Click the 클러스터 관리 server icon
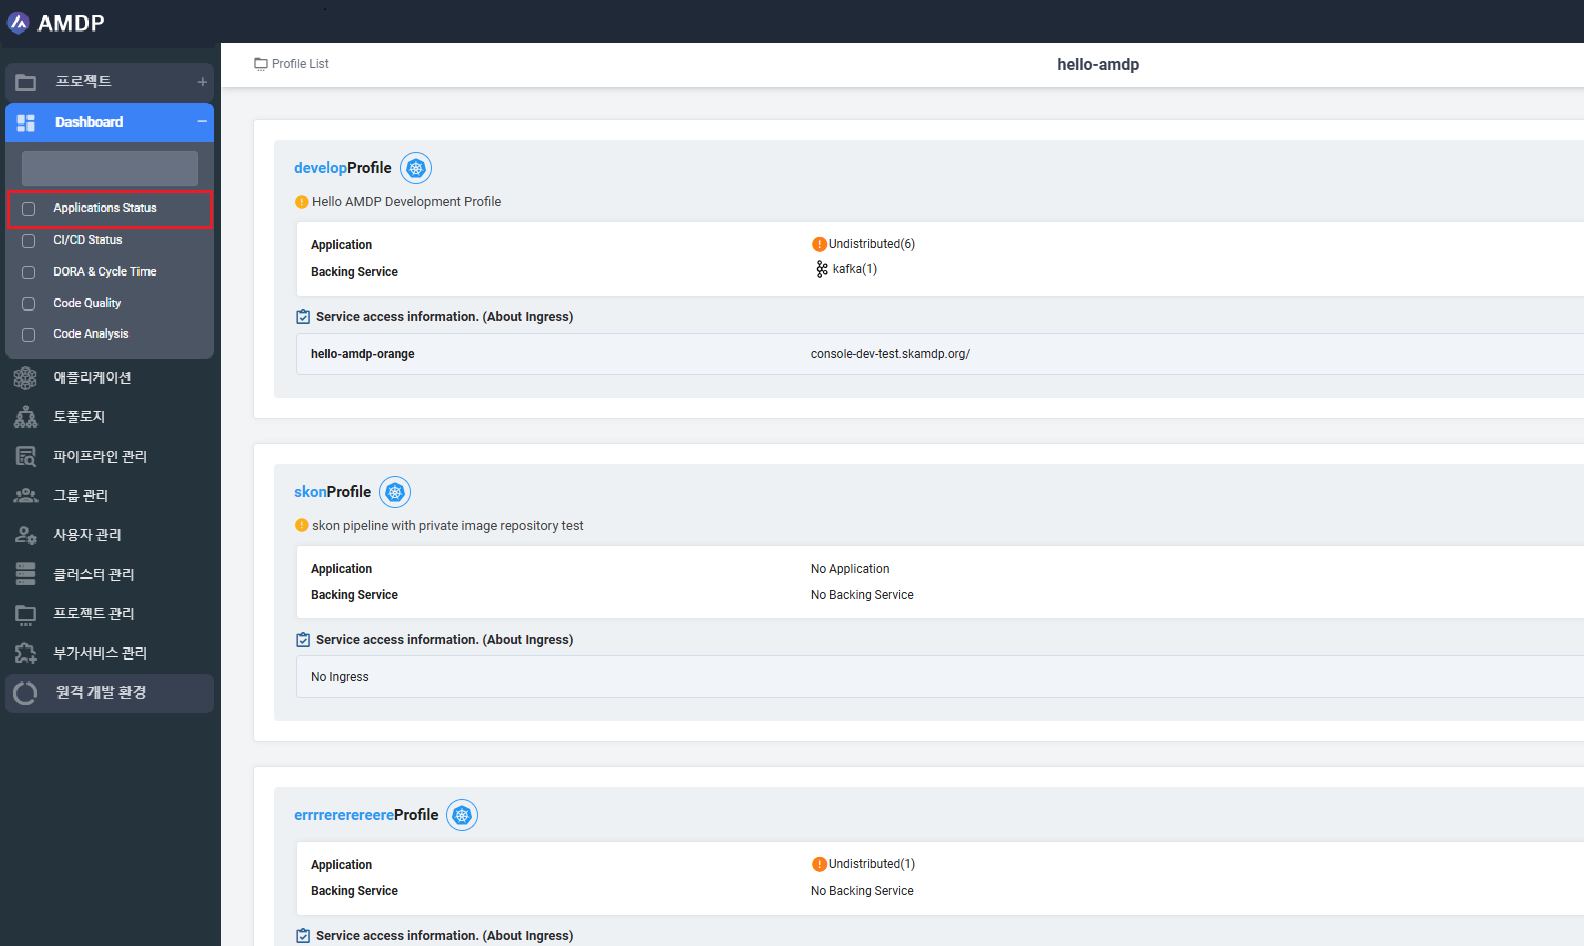Screen dimensions: 1584x946 coord(25,574)
